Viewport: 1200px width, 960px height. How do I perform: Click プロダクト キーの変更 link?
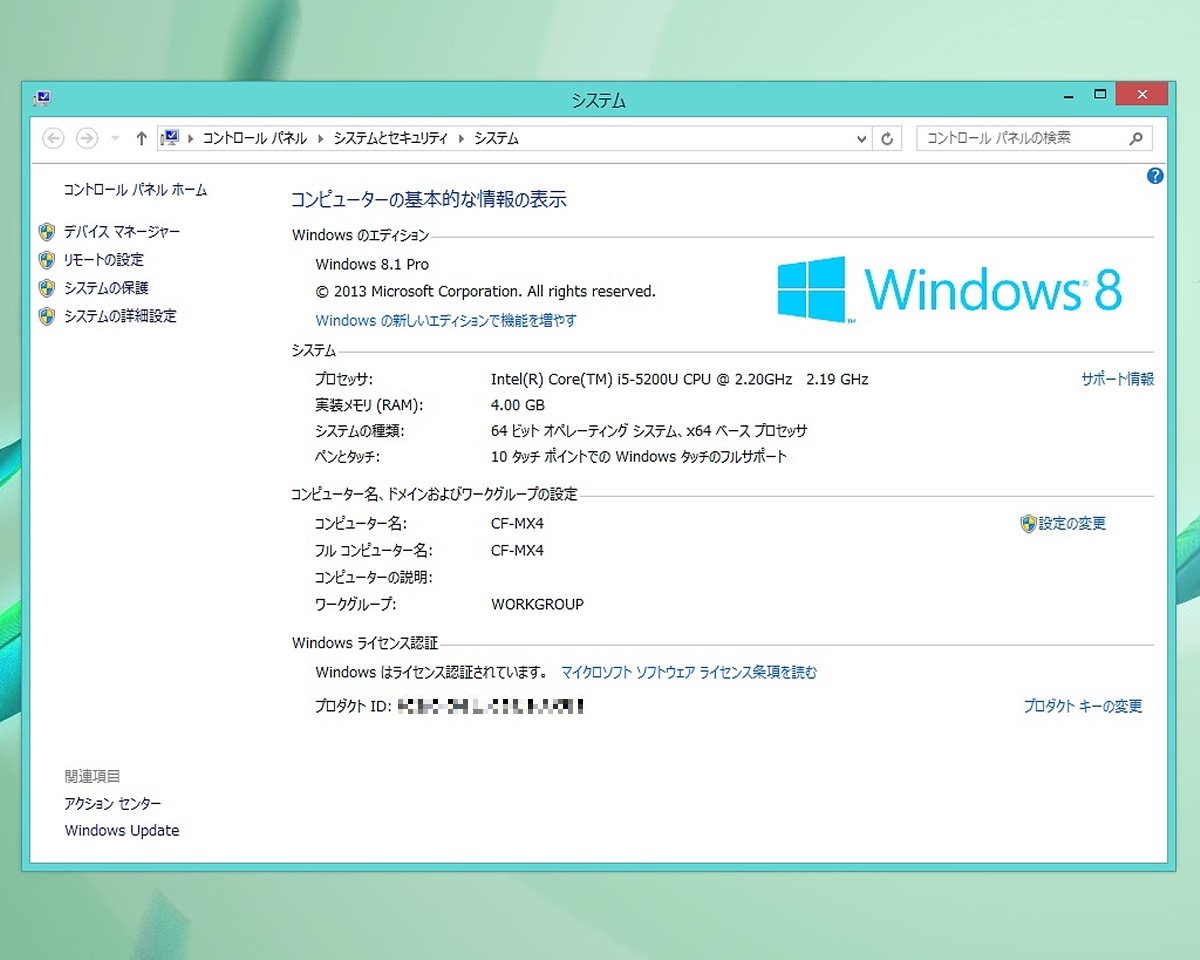(x=1082, y=706)
